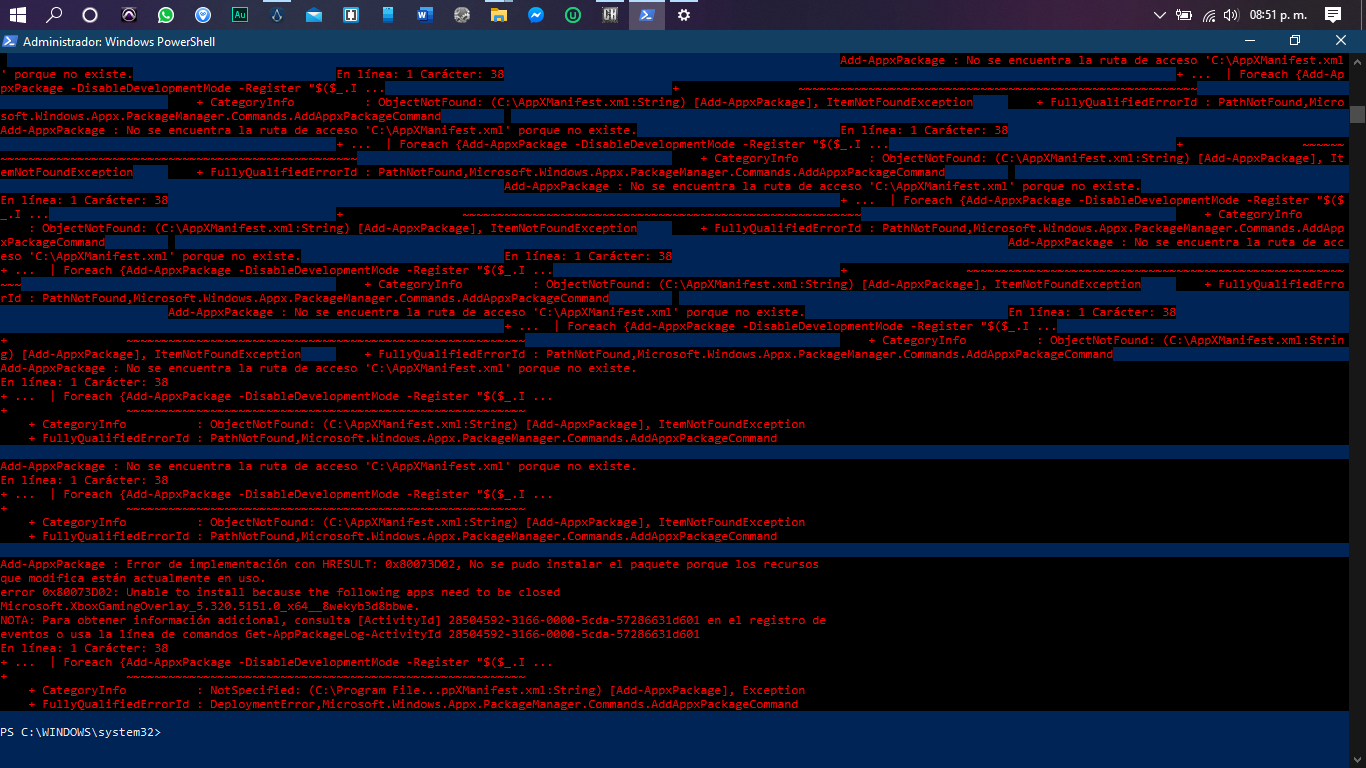The width and height of the screenshot is (1366, 768).
Task: Switch to the active PowerShell taskbar button
Action: pyautogui.click(x=647, y=15)
